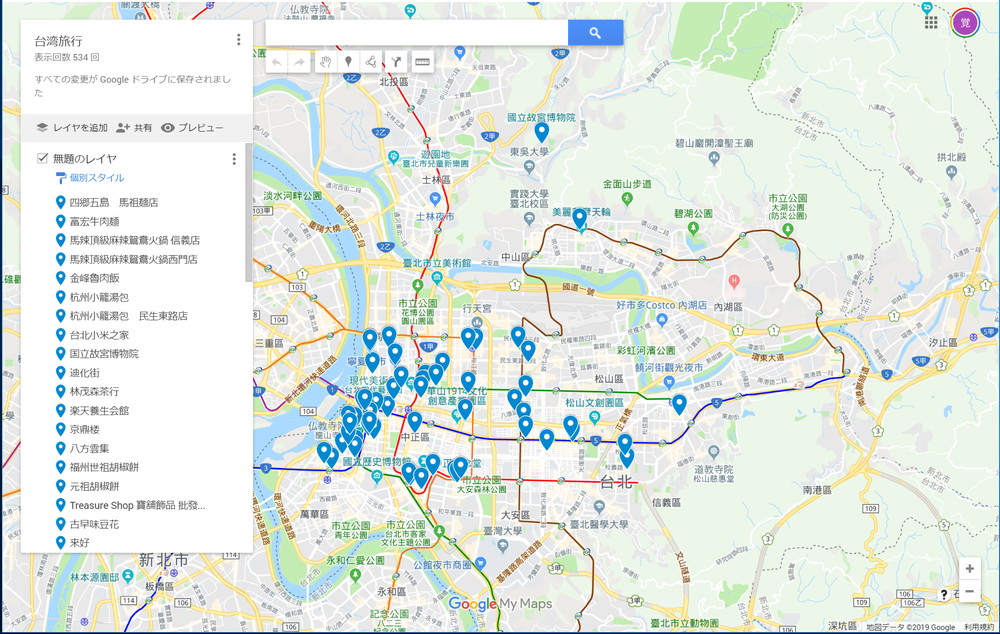1000x634 pixels.
Task: Click the paint roller style icon
Action: [61, 178]
